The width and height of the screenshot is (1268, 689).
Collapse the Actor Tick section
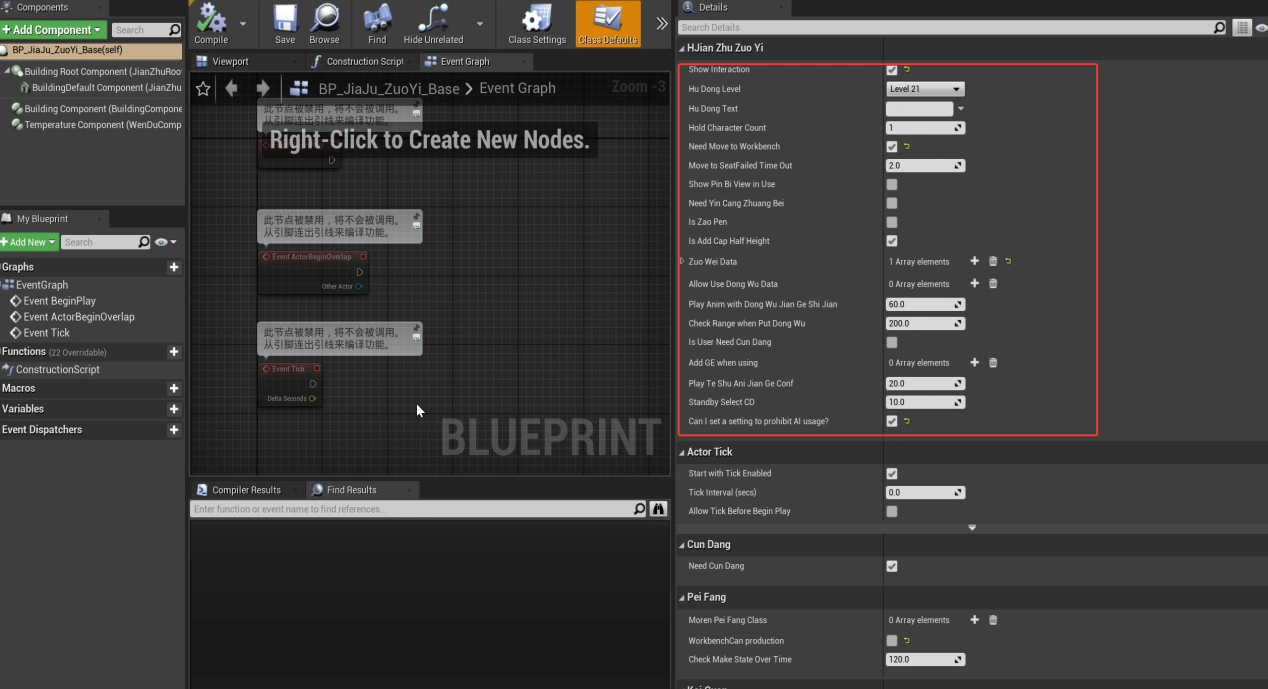(x=683, y=452)
